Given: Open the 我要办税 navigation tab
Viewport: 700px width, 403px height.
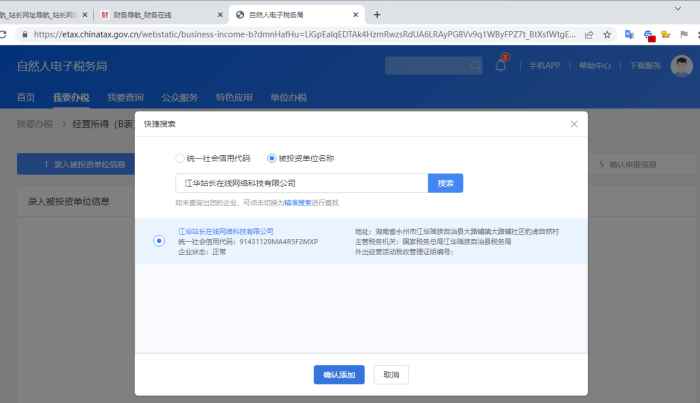Looking at the screenshot, I should click(71, 98).
